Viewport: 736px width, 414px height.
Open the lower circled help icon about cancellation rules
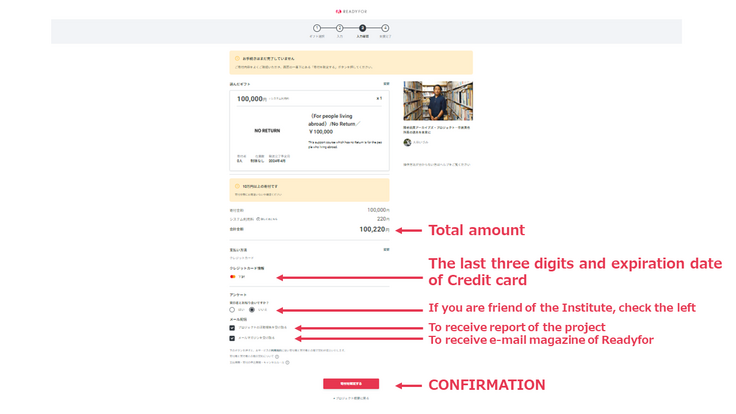coord(287,362)
